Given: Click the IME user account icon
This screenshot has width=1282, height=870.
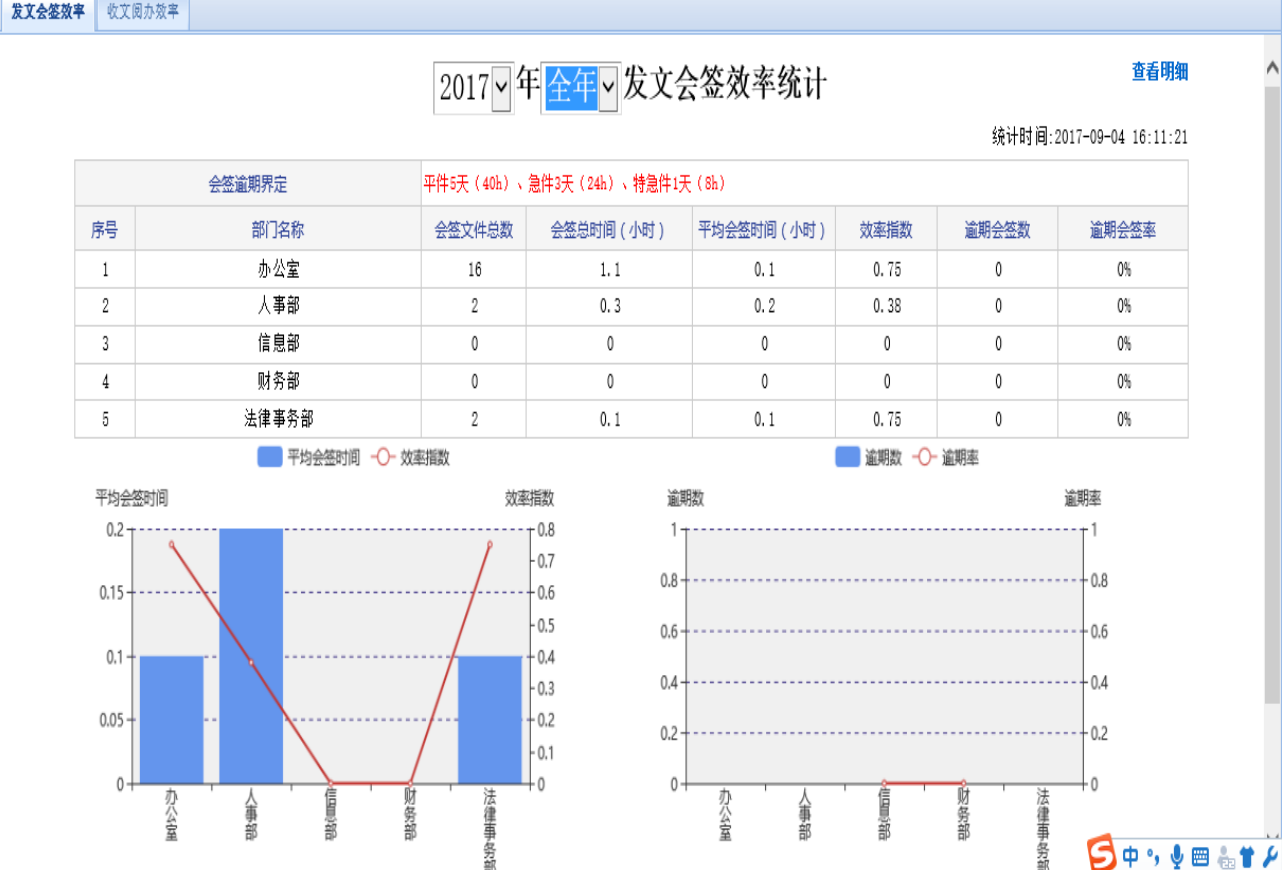Looking at the screenshot, I should (1224, 856).
